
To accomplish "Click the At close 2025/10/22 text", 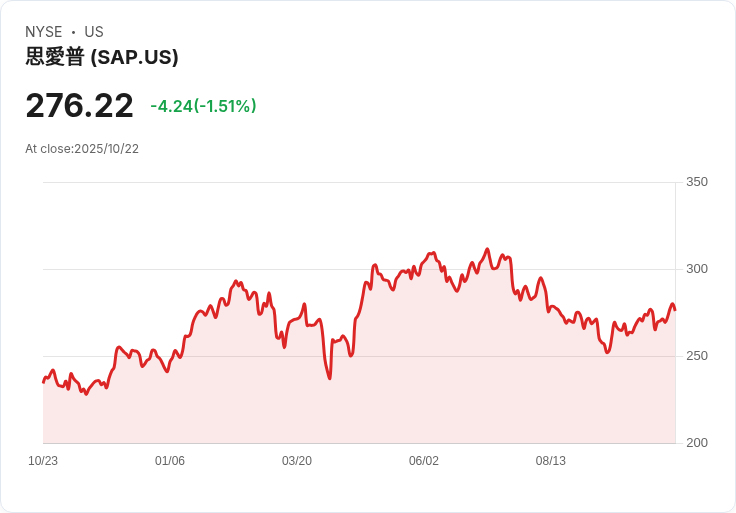I will [82, 149].
